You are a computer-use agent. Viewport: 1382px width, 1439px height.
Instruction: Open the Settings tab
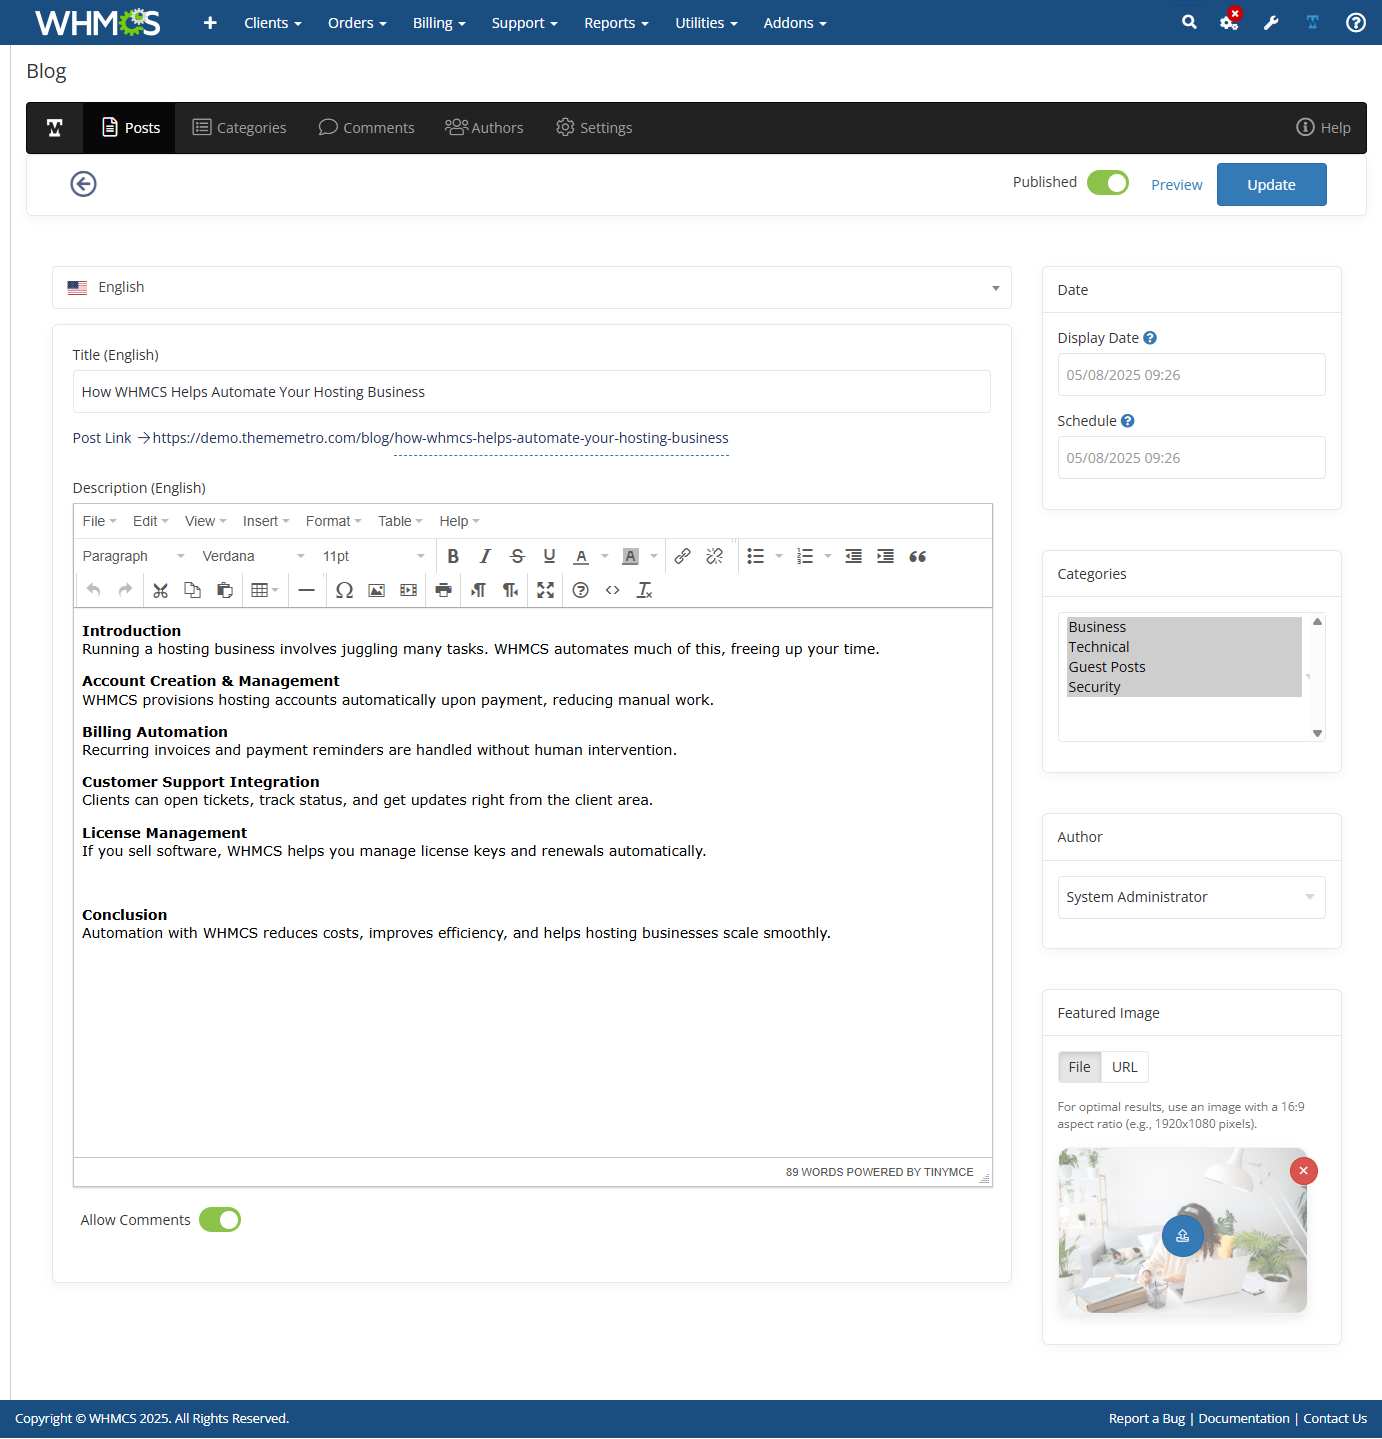(594, 128)
